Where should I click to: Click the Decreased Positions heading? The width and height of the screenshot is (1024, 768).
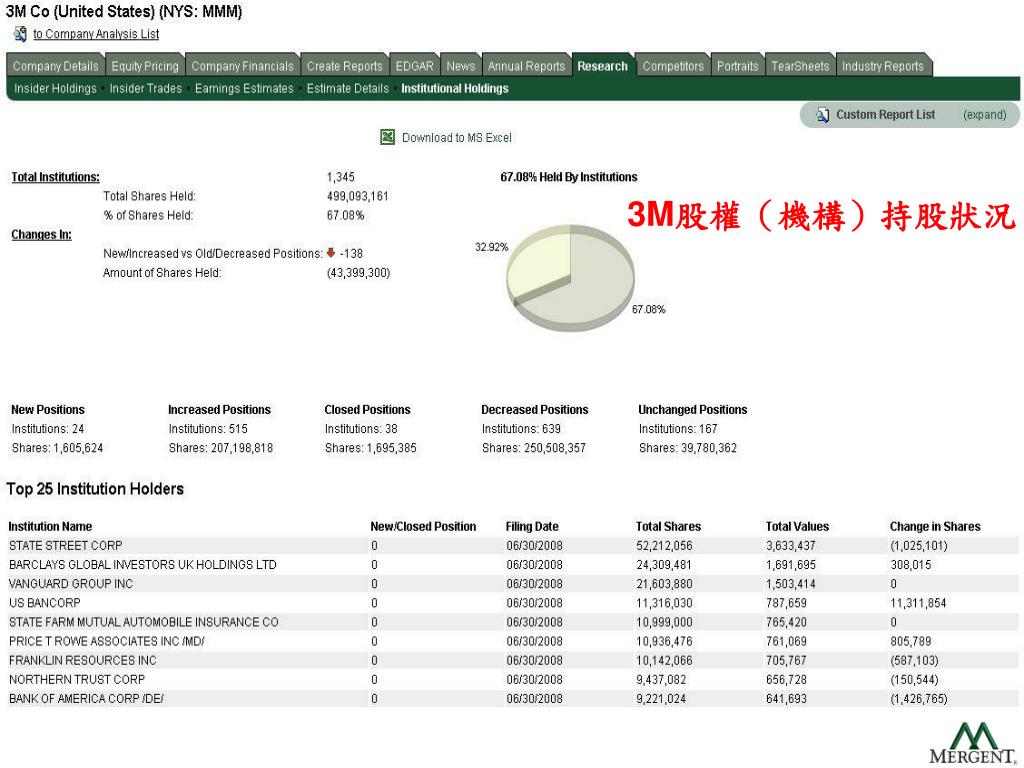[535, 409]
